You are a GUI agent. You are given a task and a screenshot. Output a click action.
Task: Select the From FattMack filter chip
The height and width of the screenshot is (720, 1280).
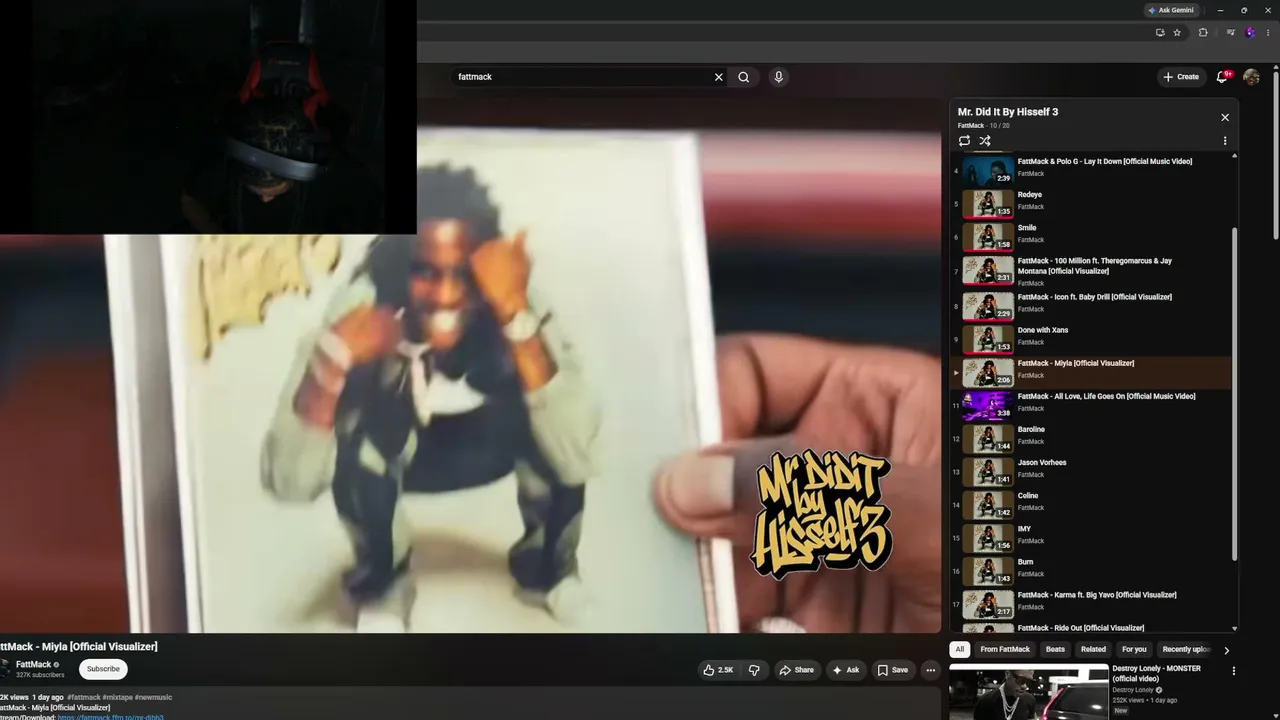1005,650
